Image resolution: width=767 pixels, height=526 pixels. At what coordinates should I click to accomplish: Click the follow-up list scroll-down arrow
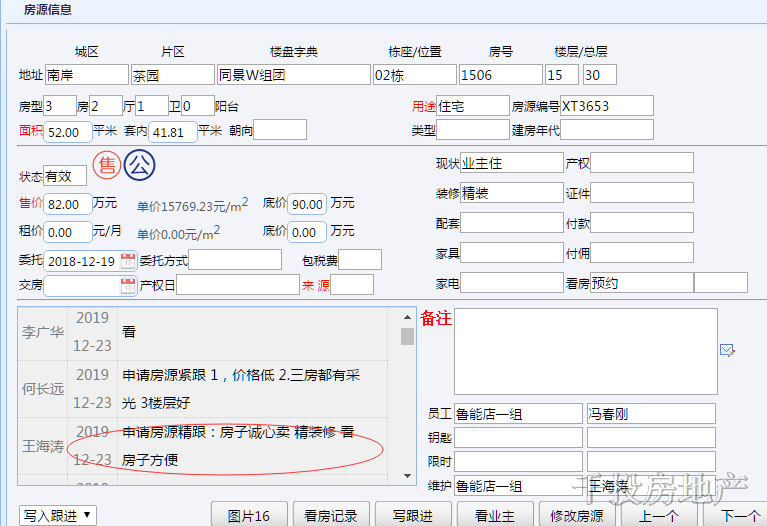point(407,475)
